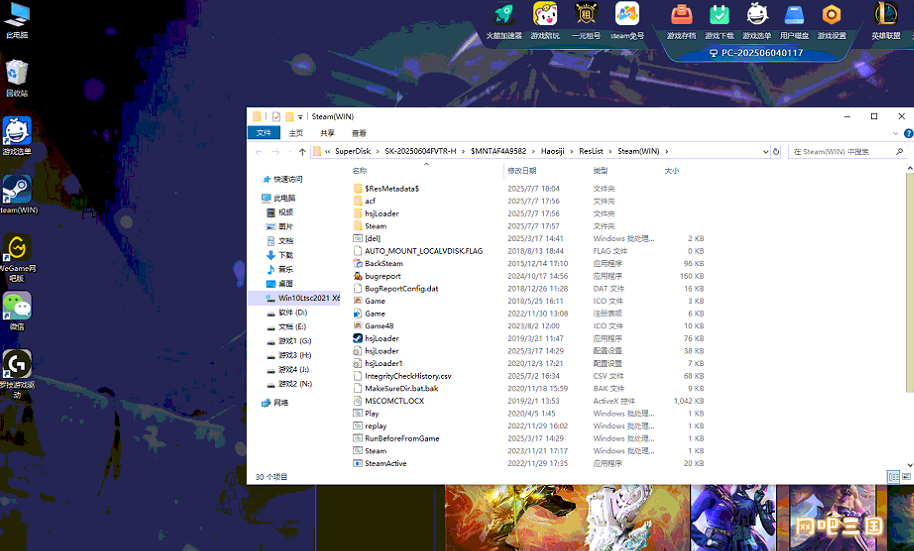Open the 火箭加速器 rocket icon in top dock

point(504,14)
